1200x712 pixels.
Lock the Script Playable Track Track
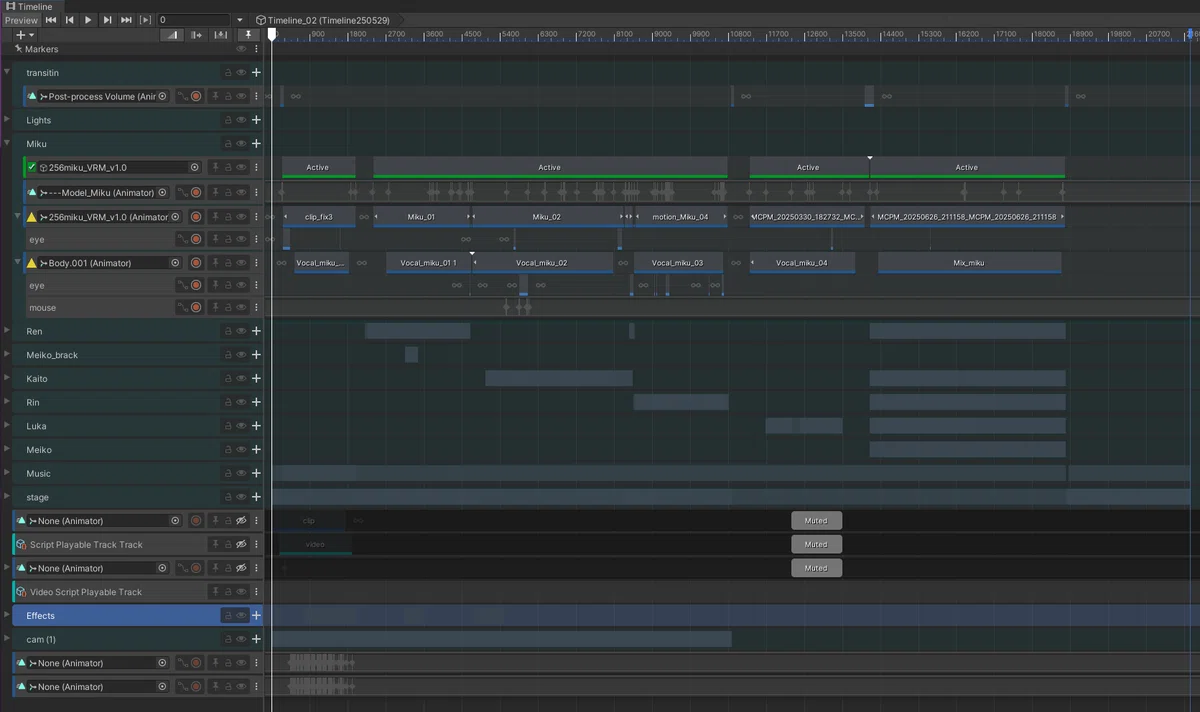tap(228, 545)
